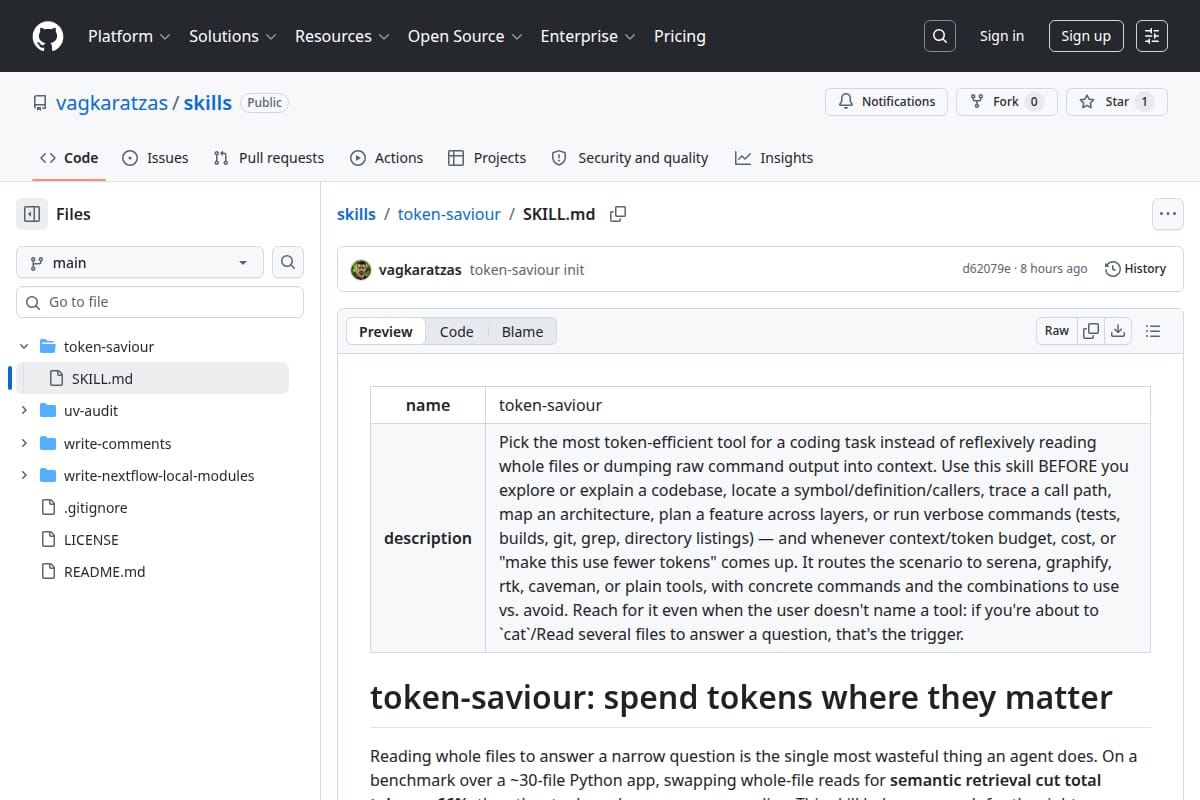Viewport: 1200px width, 800px height.
Task: Open the token-saviour init commit message
Action: coord(527,269)
